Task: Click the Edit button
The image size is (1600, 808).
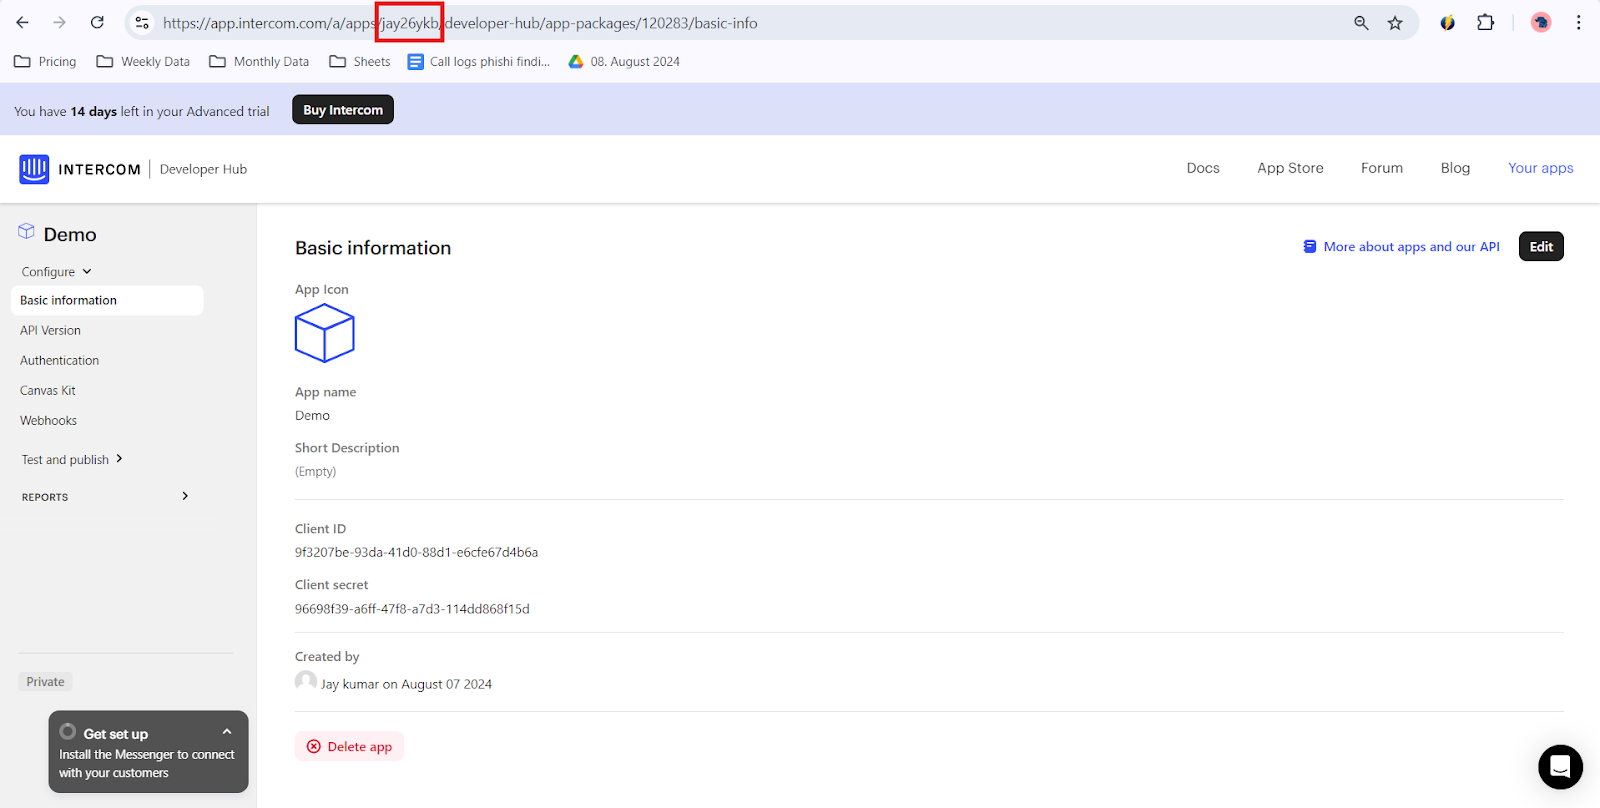Action: tap(1541, 246)
